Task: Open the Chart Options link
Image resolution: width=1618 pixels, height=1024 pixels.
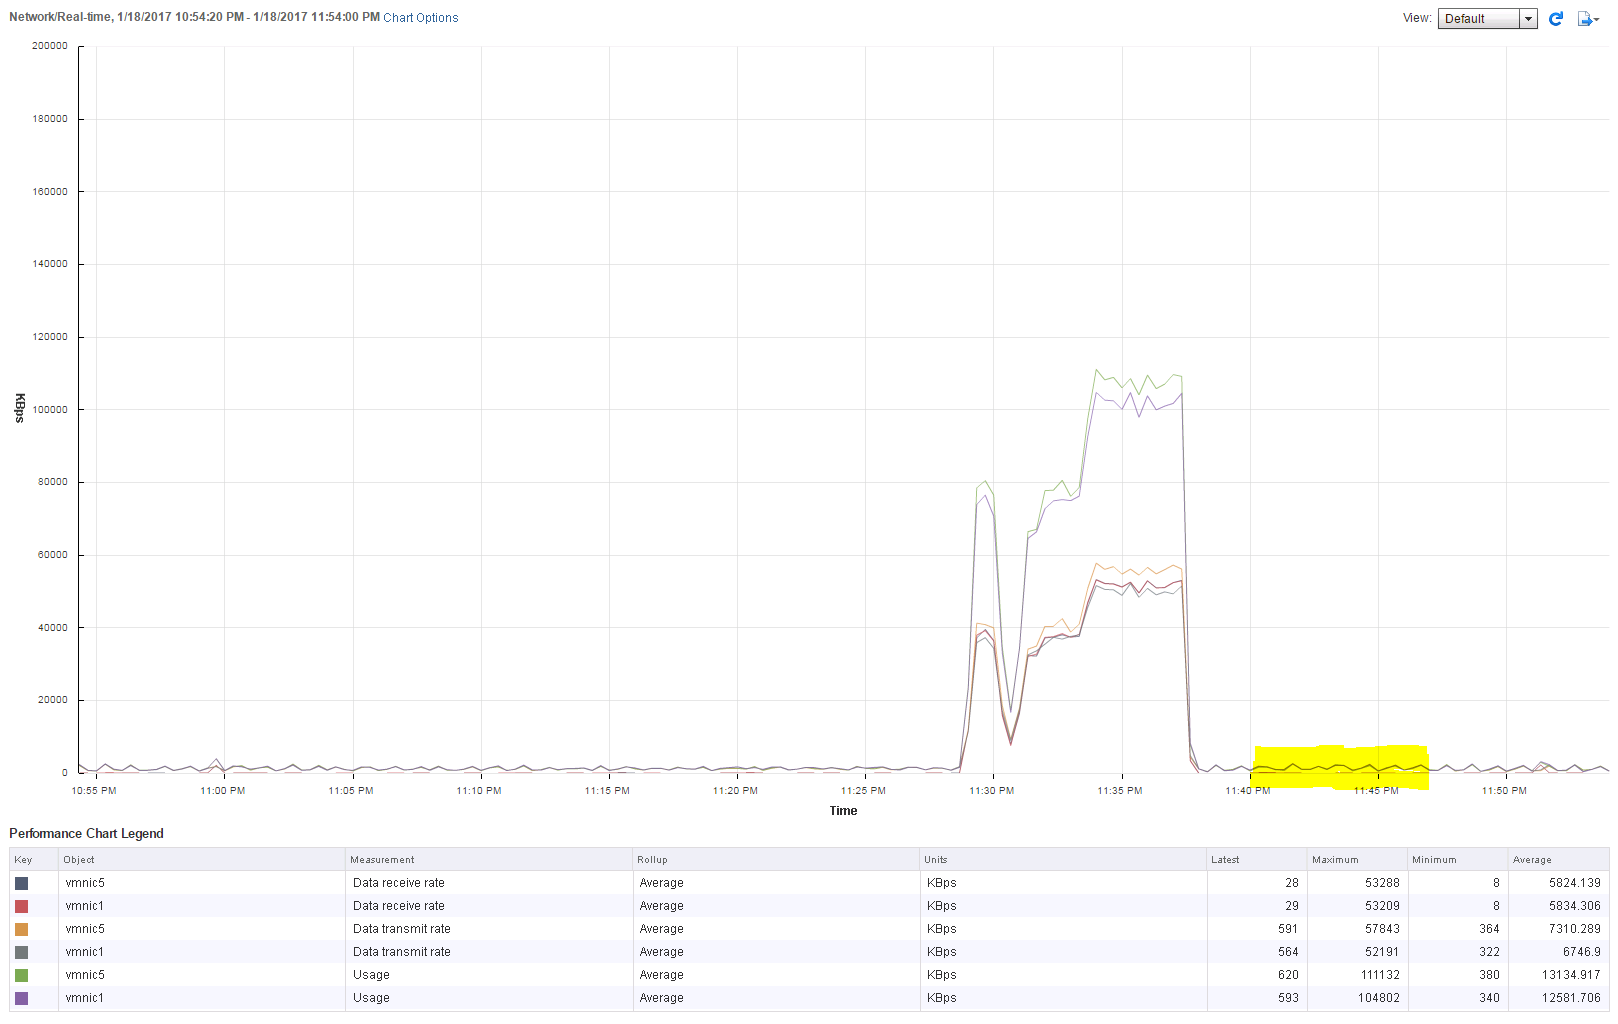Action: [421, 18]
